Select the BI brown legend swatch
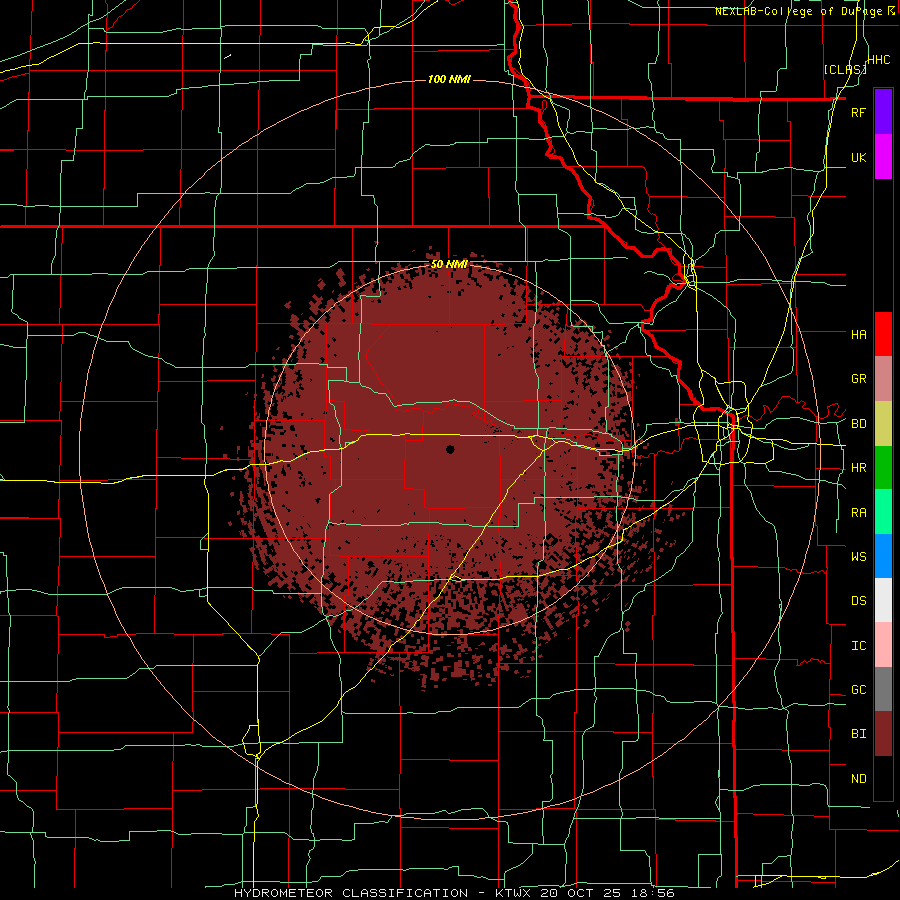The width and height of the screenshot is (900, 900). pyautogui.click(x=883, y=734)
